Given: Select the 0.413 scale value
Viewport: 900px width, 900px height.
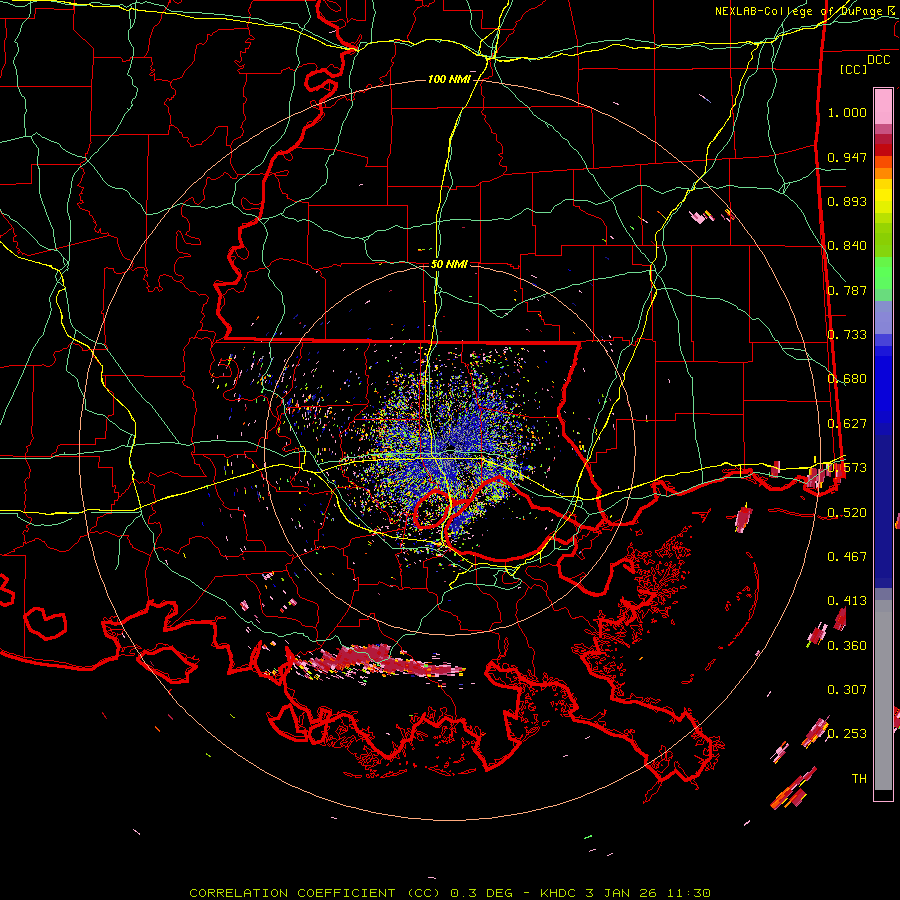Looking at the screenshot, I should 847,601.
